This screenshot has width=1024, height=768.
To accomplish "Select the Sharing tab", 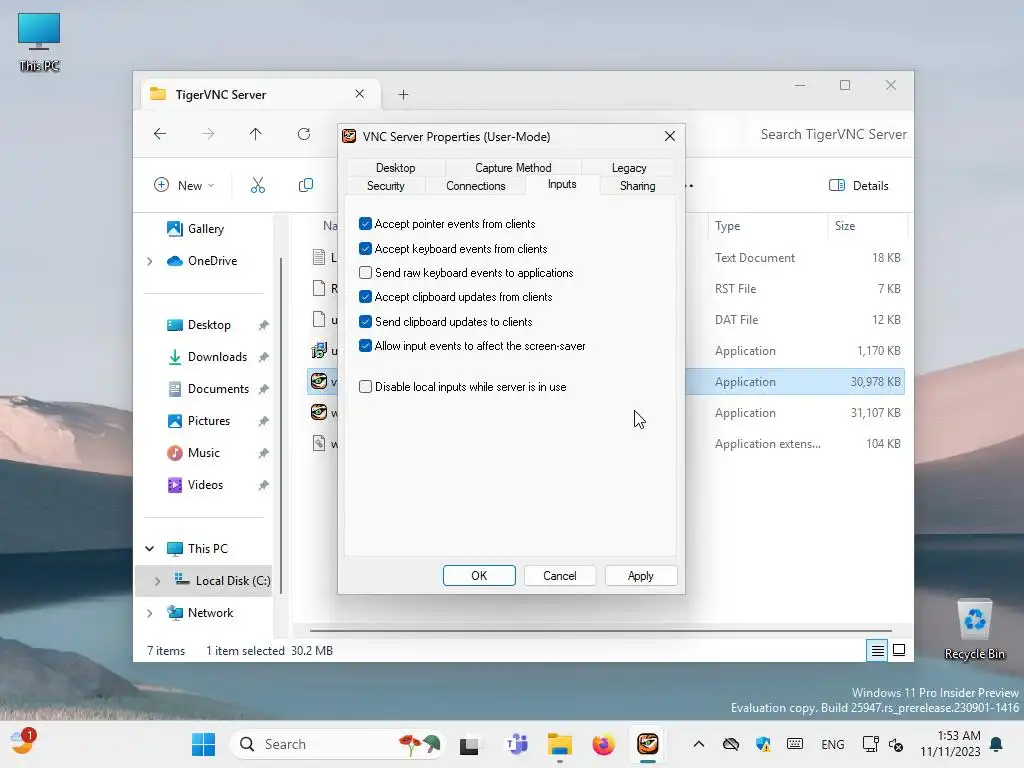I will pyautogui.click(x=637, y=186).
